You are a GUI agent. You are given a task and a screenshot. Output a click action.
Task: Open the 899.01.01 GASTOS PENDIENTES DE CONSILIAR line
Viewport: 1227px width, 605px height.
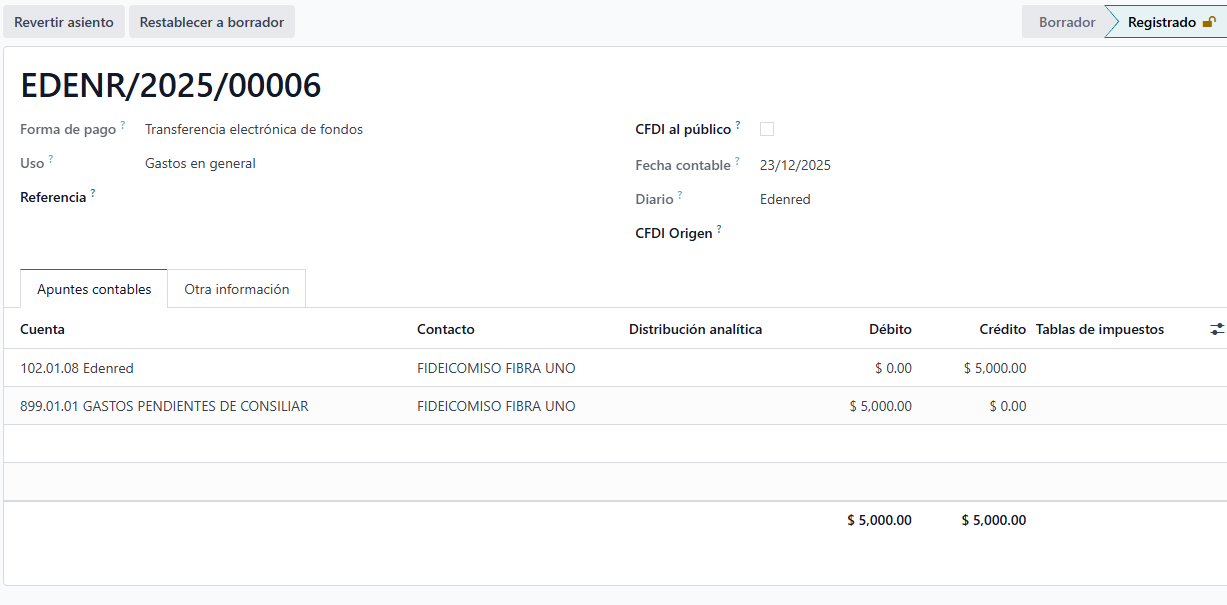point(162,406)
